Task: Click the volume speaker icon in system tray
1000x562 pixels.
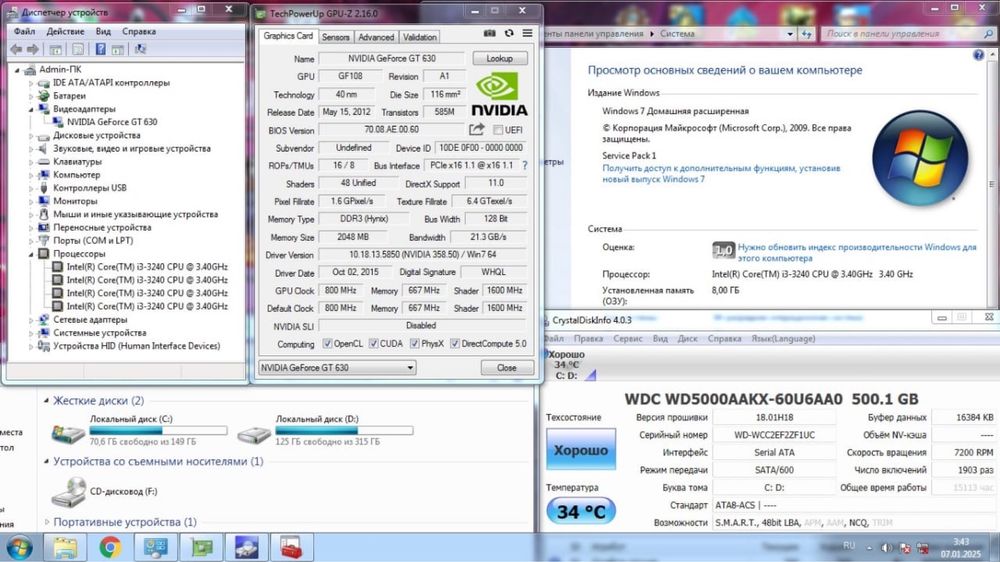Action: [x=886, y=548]
